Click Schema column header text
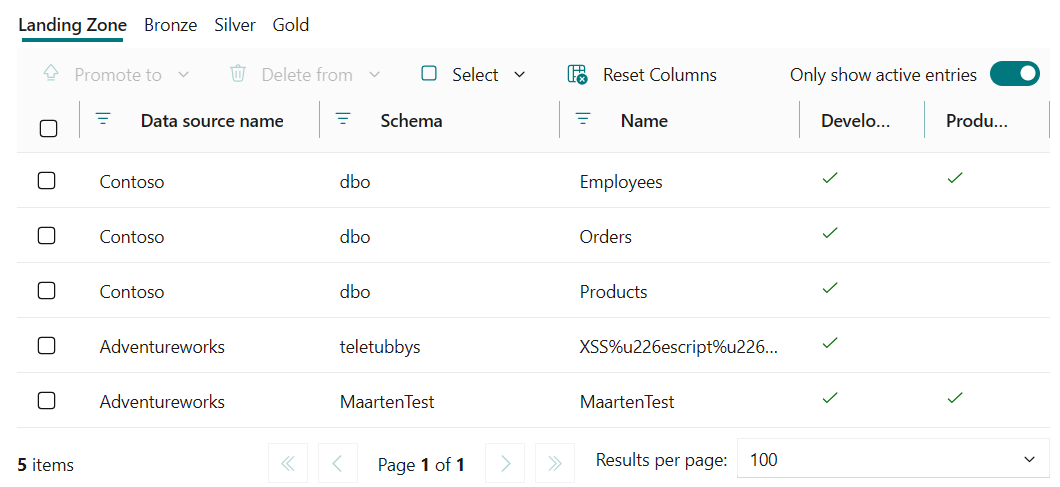The width and height of the screenshot is (1060, 487). [x=411, y=120]
